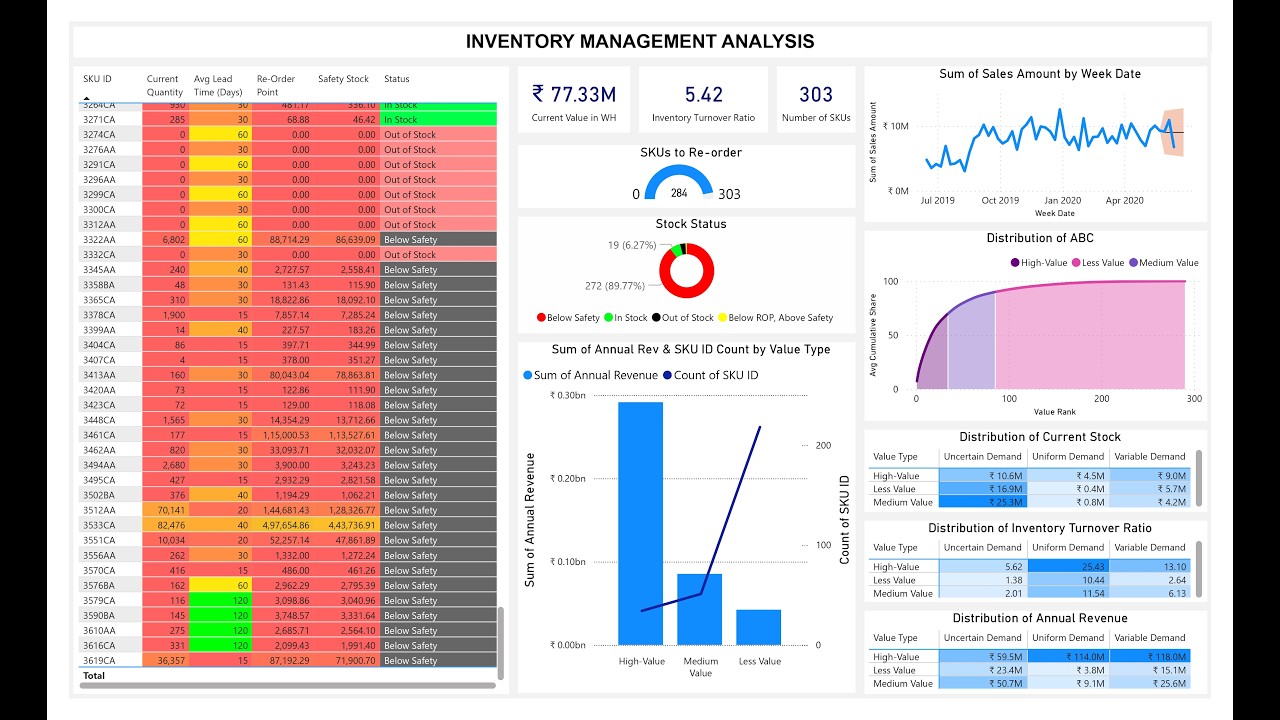Click the ₹ 114.0M annual revenue cell
1280x720 pixels.
pyautogui.click(x=1068, y=657)
